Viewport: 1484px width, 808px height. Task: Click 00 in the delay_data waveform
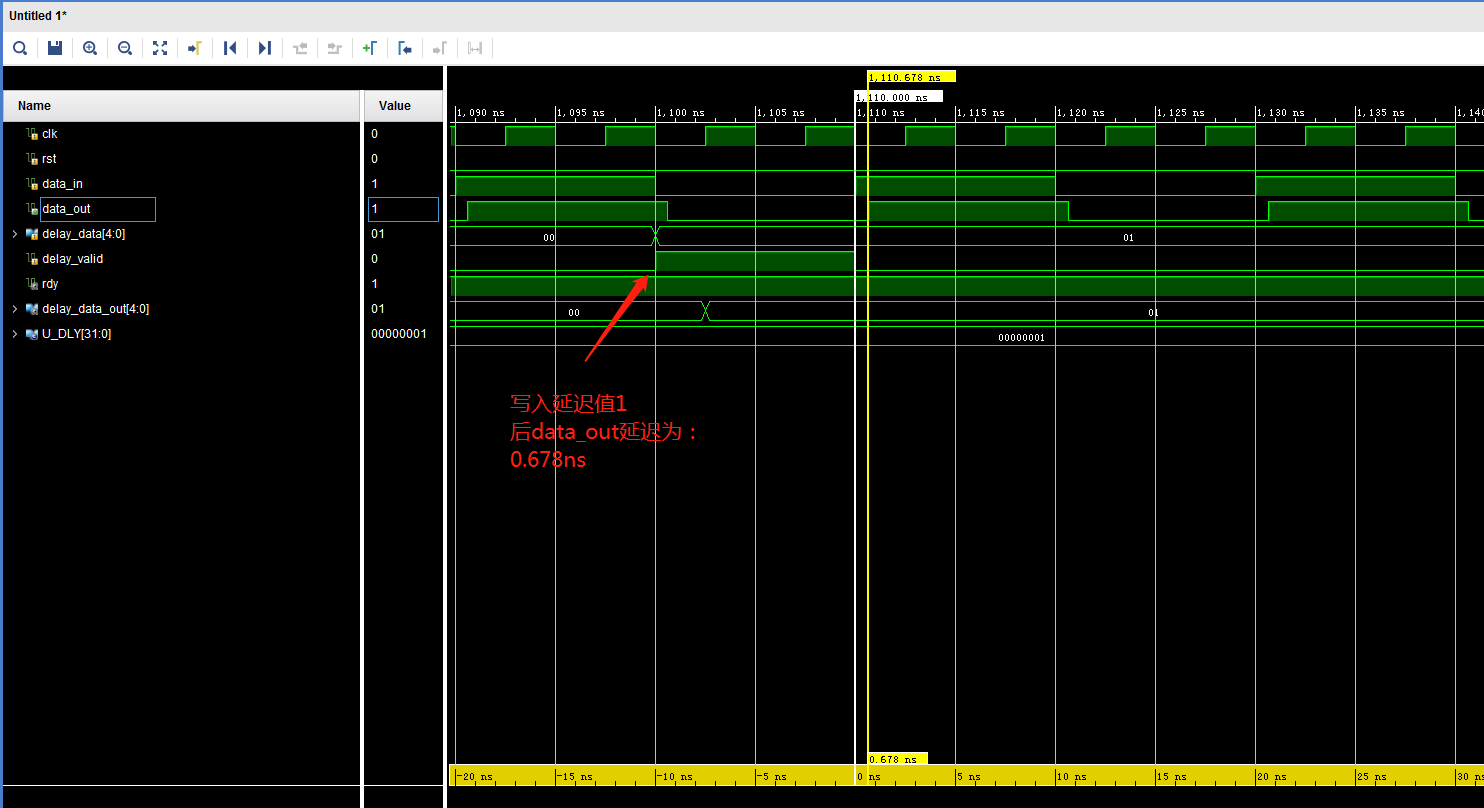(549, 238)
